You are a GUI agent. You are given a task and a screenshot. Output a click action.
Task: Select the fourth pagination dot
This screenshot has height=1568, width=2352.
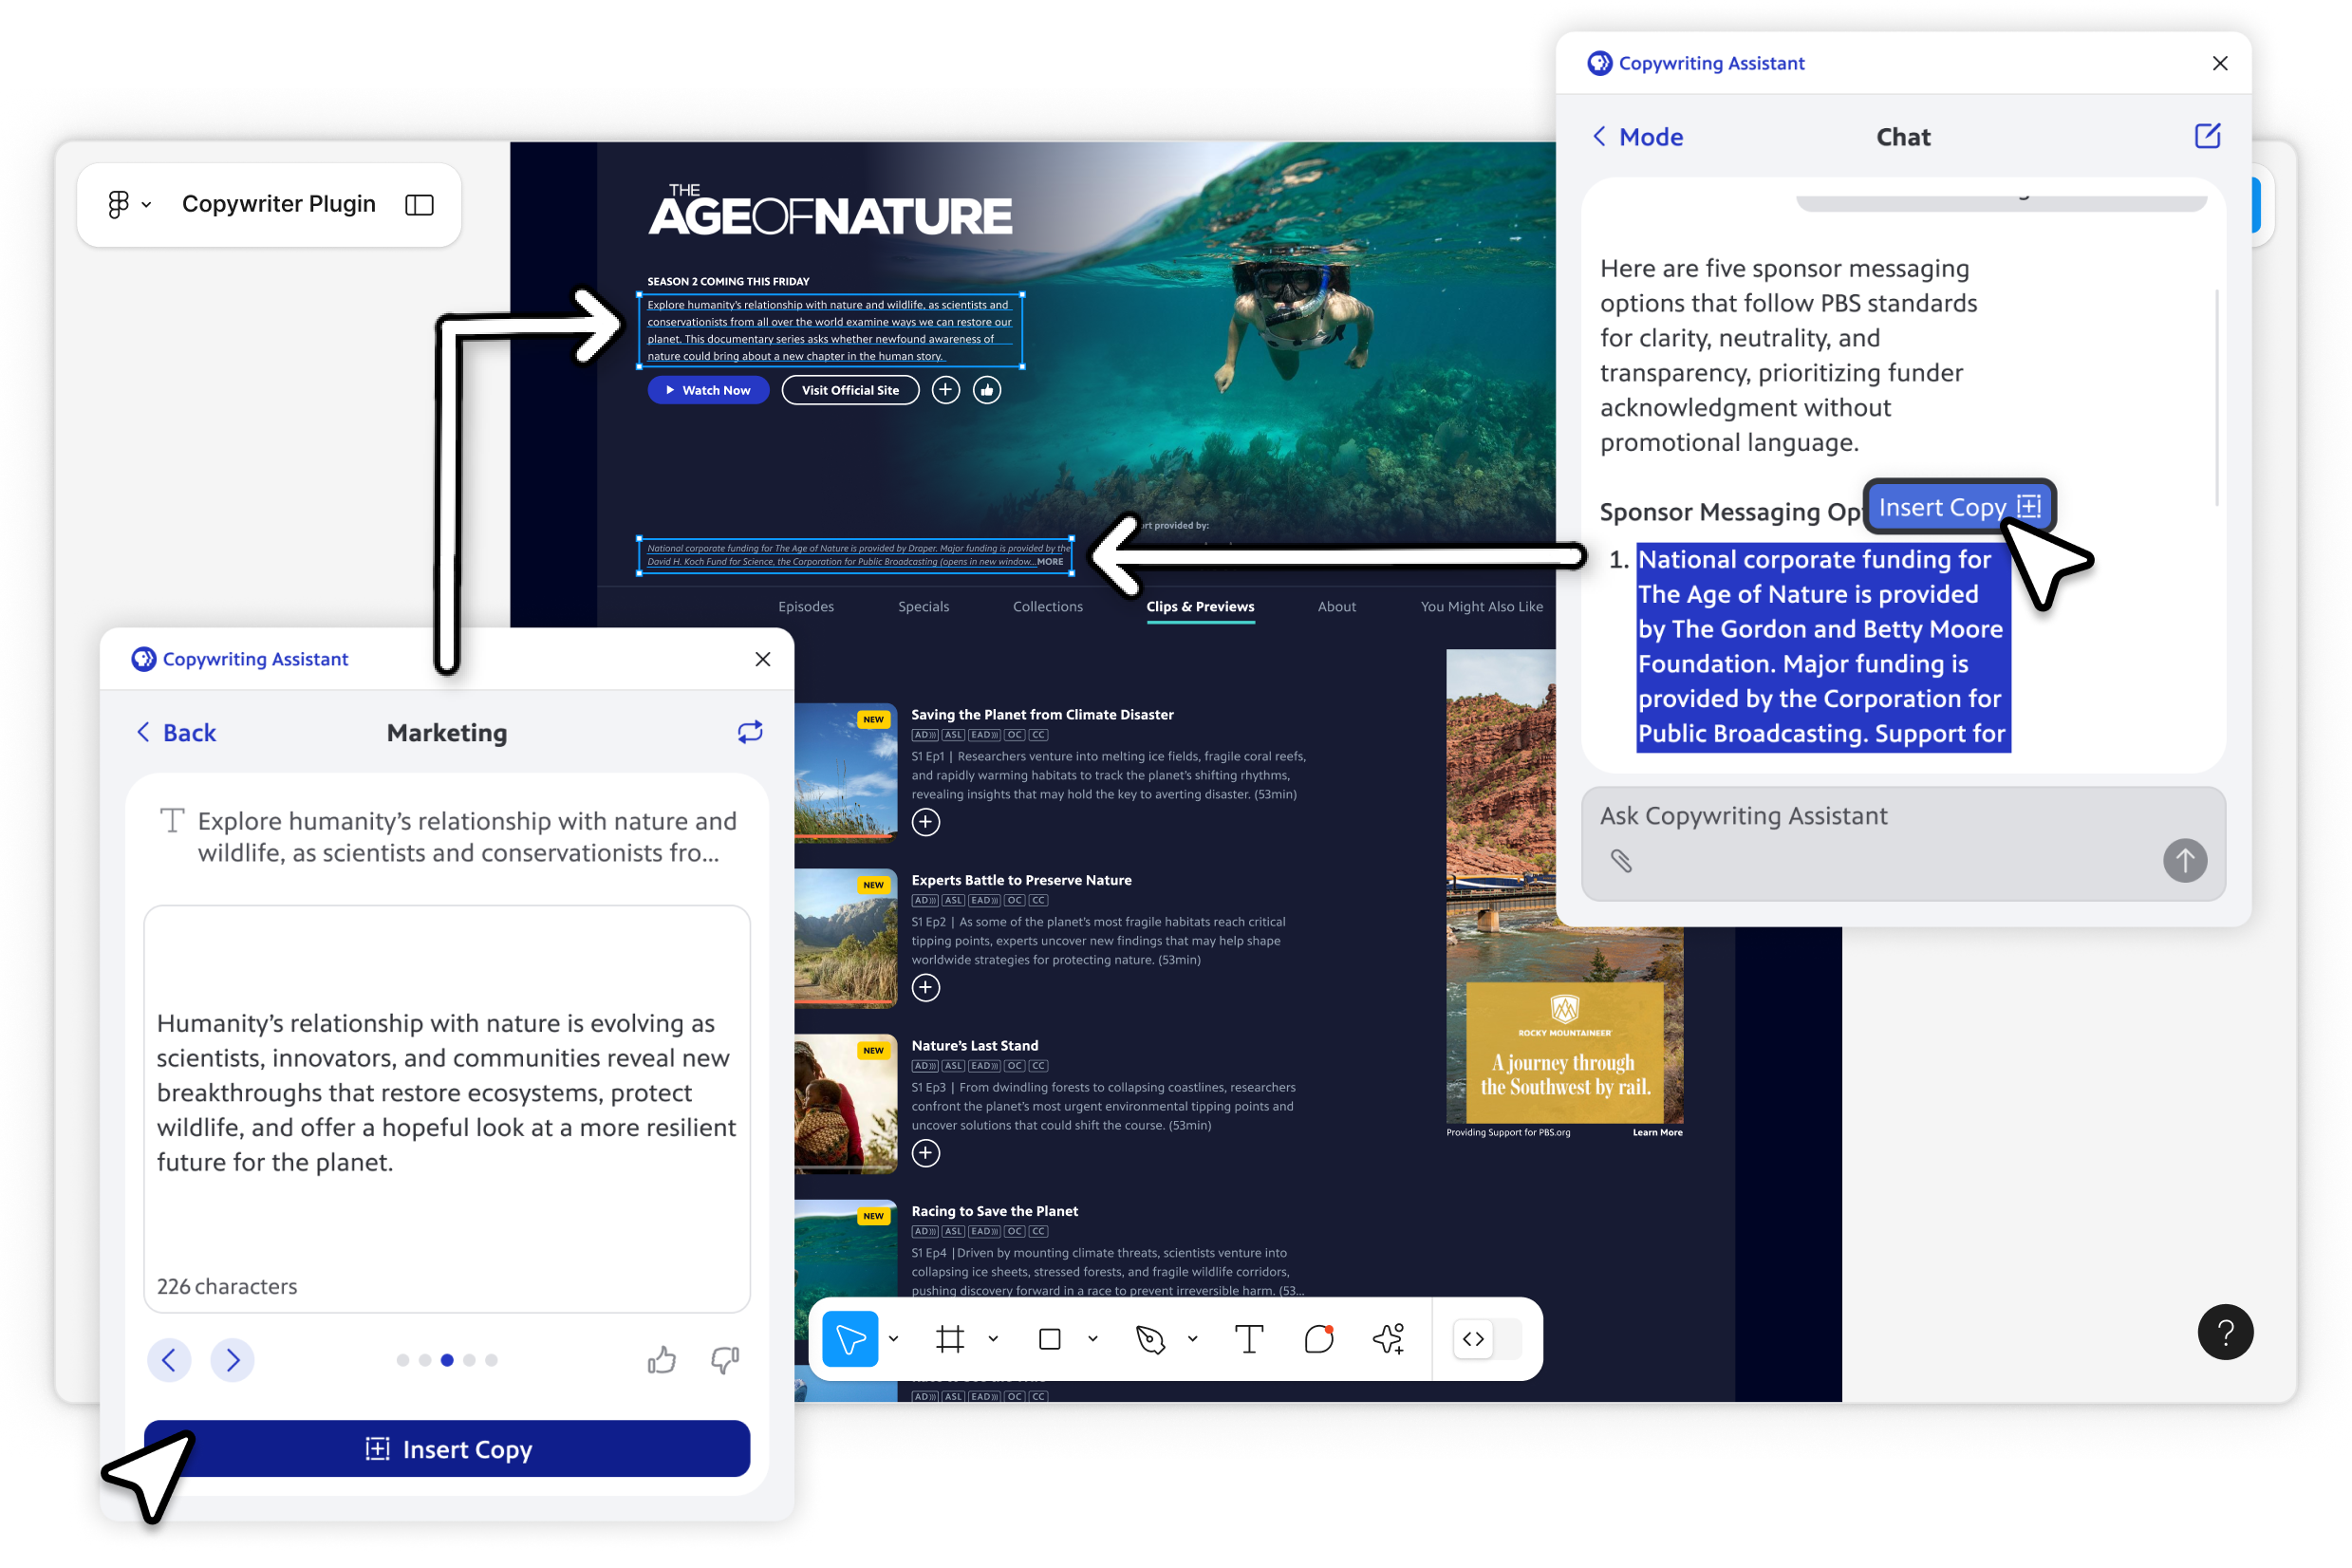(469, 1360)
